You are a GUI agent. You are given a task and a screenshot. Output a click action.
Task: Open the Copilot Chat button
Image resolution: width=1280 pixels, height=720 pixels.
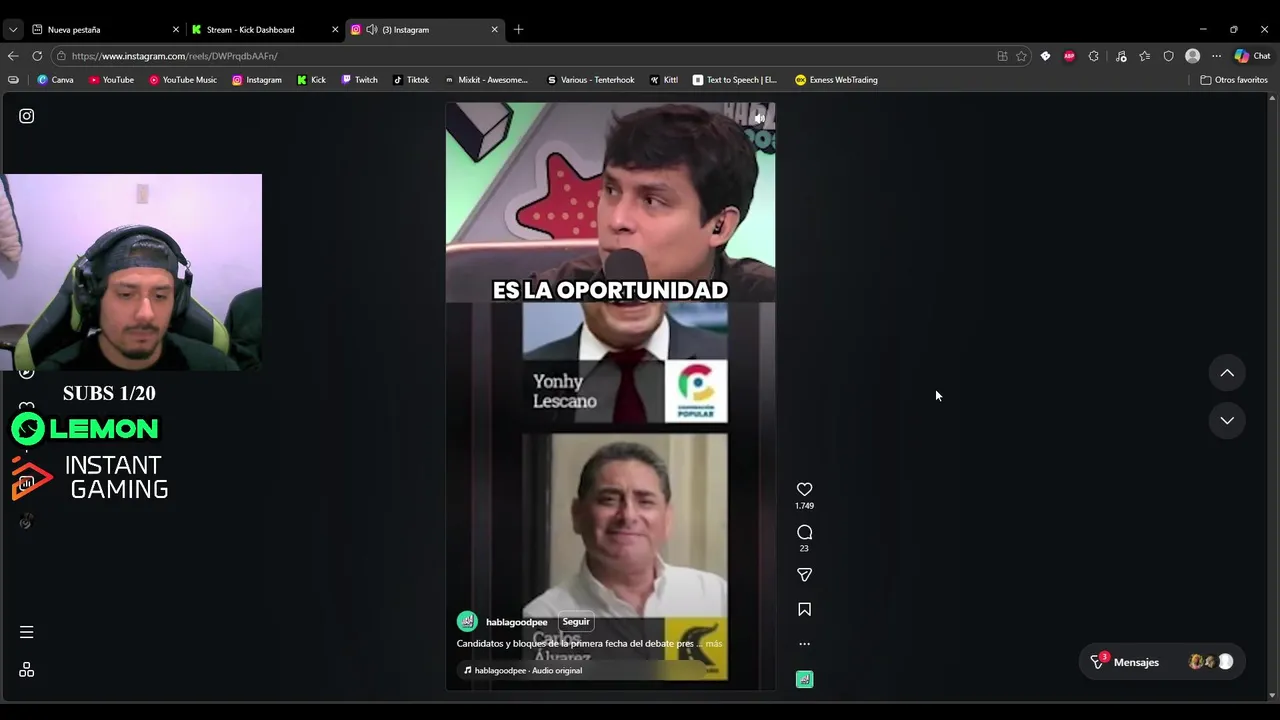click(1252, 56)
